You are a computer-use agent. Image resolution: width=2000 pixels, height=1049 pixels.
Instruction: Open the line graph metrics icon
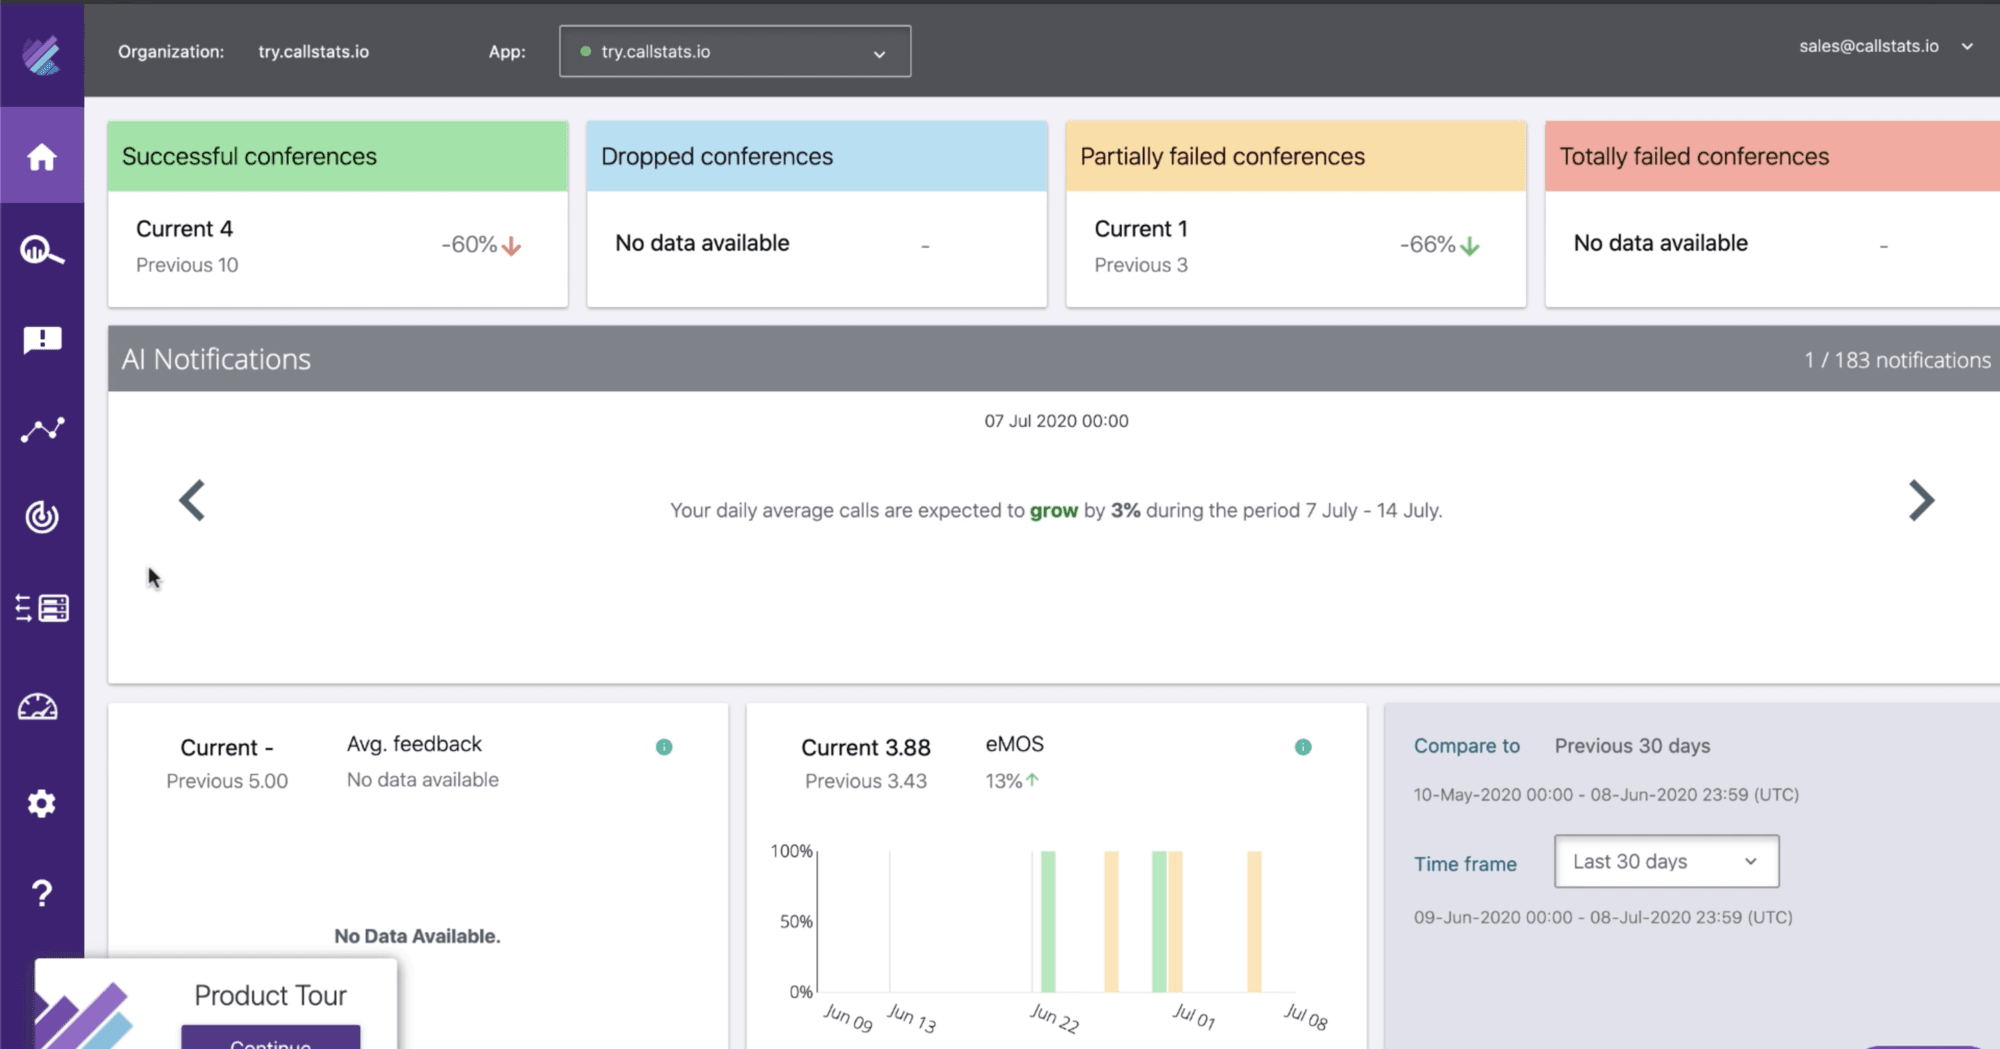41,430
